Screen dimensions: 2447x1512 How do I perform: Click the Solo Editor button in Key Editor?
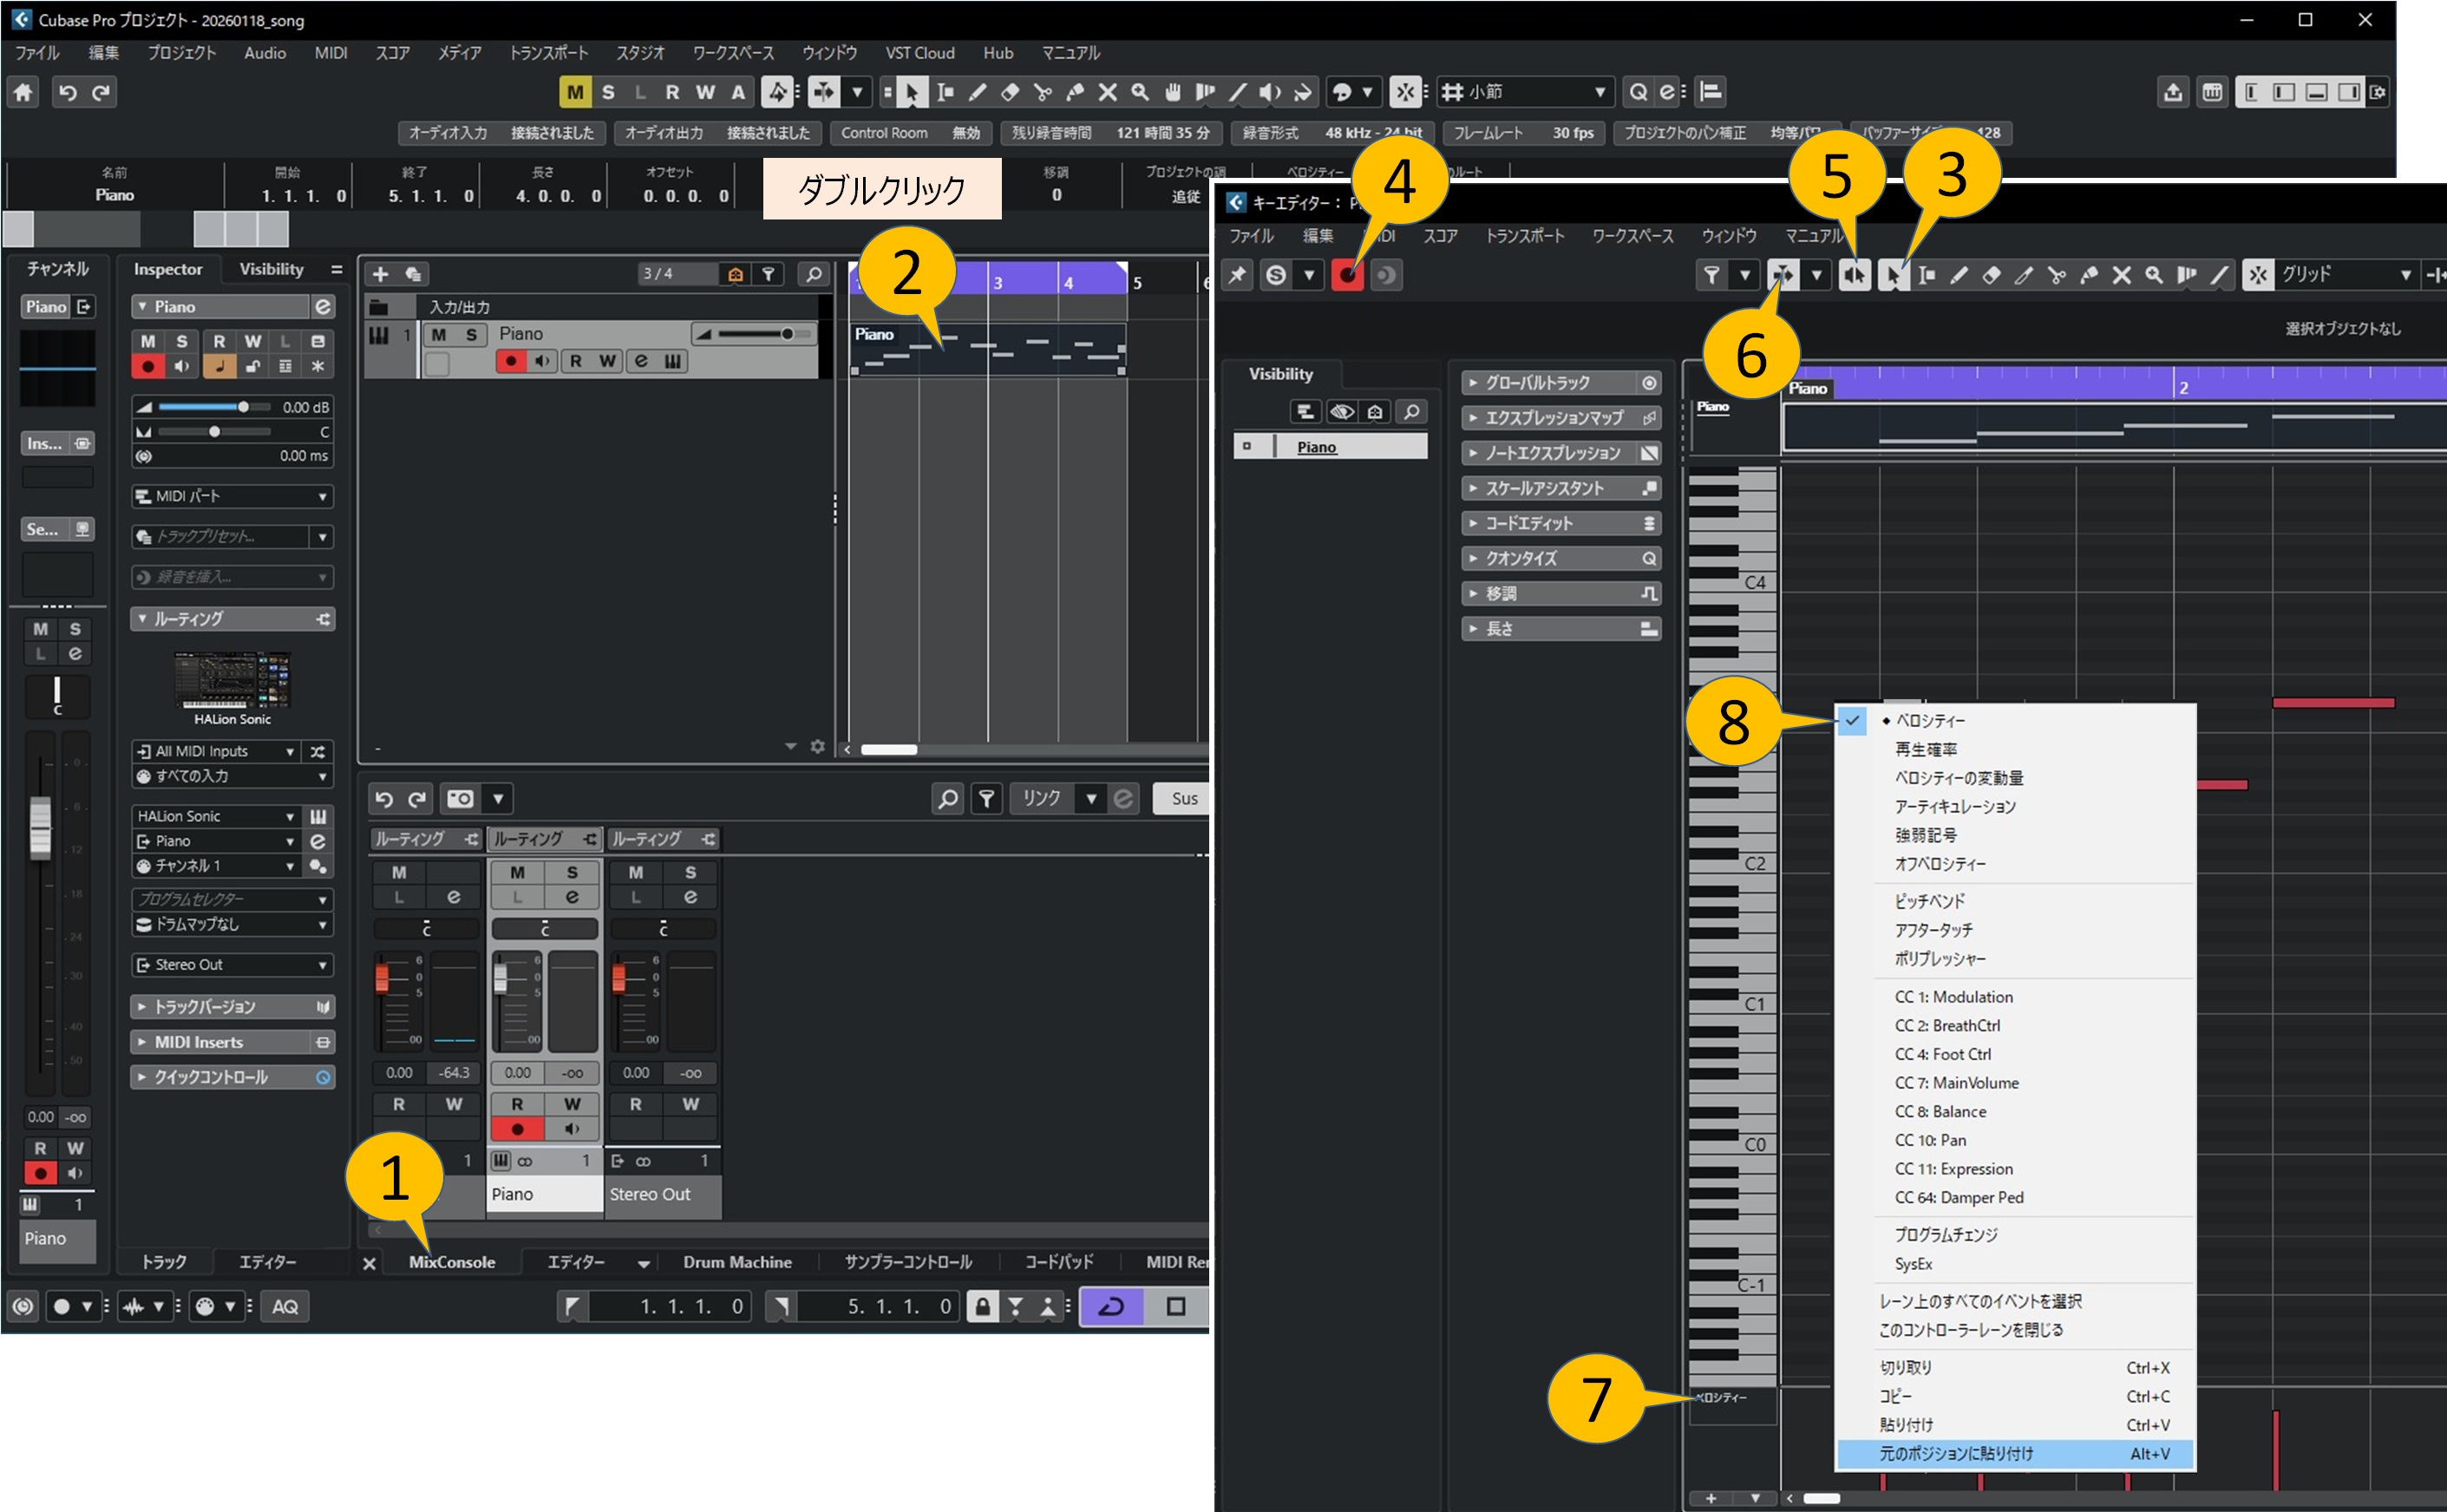[1276, 275]
